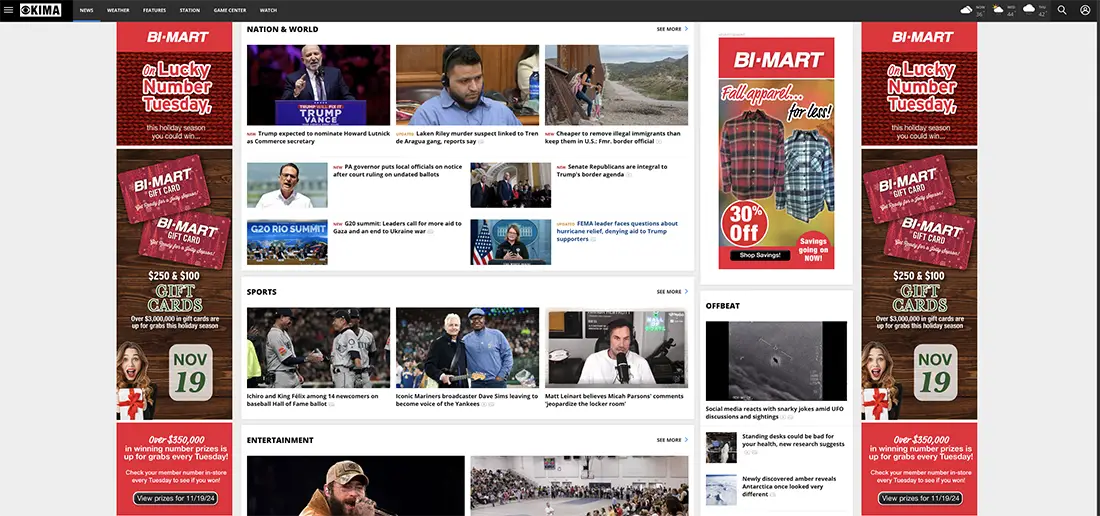Open the hamburger menu icon
Viewport: 1100px width, 516px height.
8,11
